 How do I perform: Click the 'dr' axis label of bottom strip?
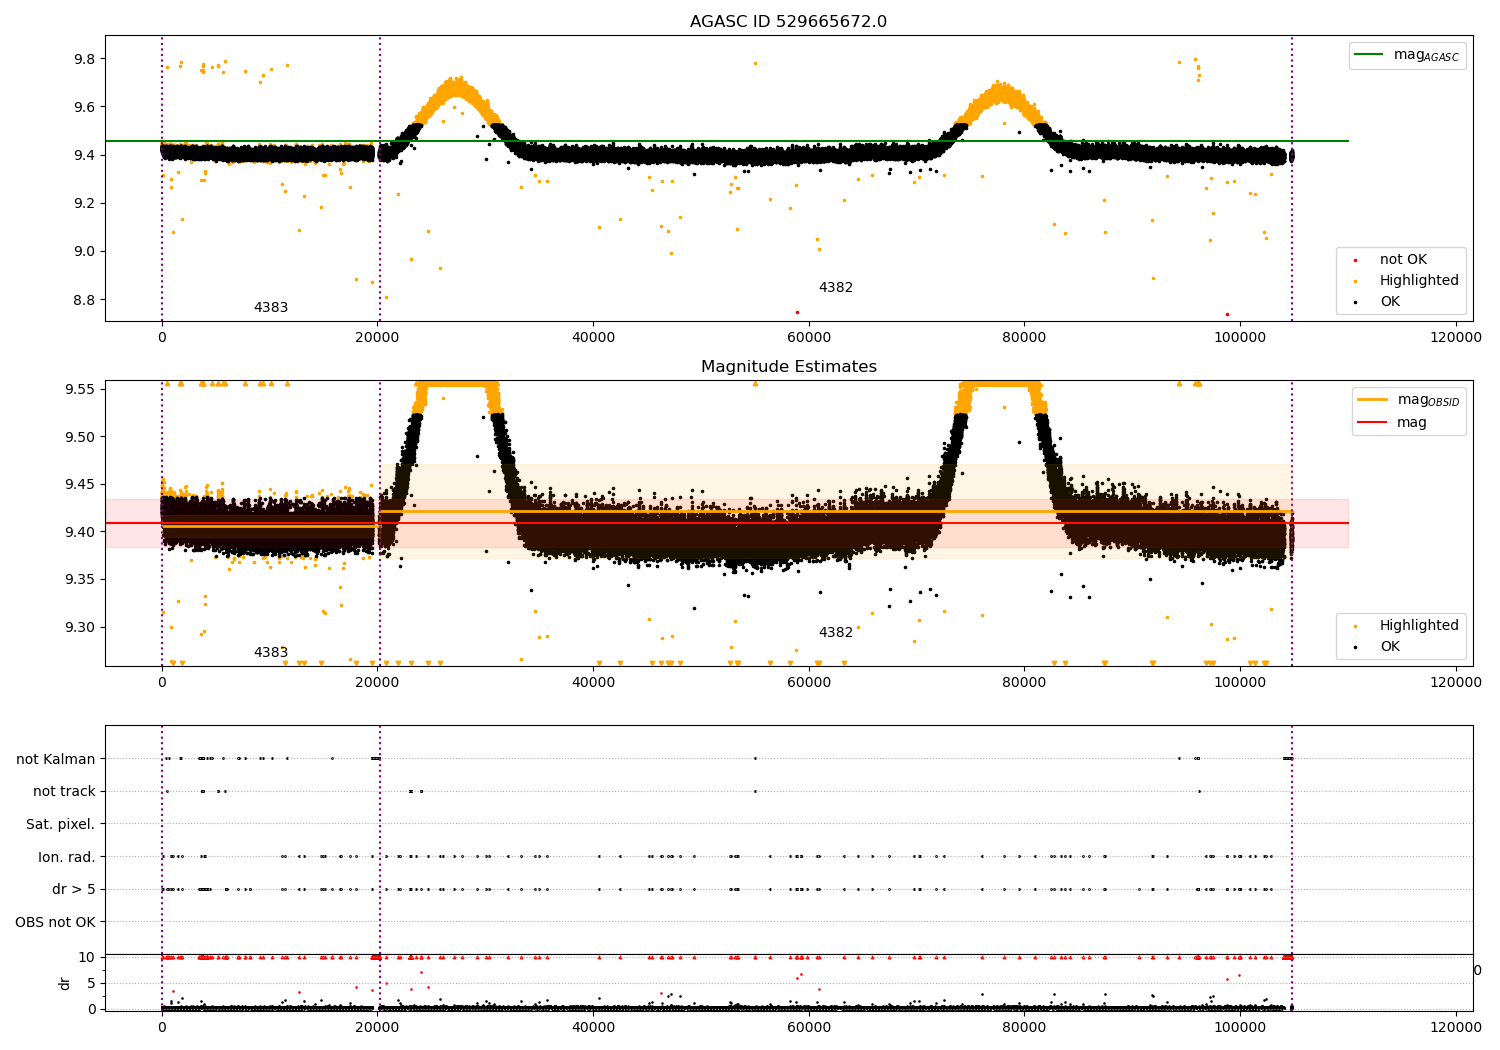point(65,983)
